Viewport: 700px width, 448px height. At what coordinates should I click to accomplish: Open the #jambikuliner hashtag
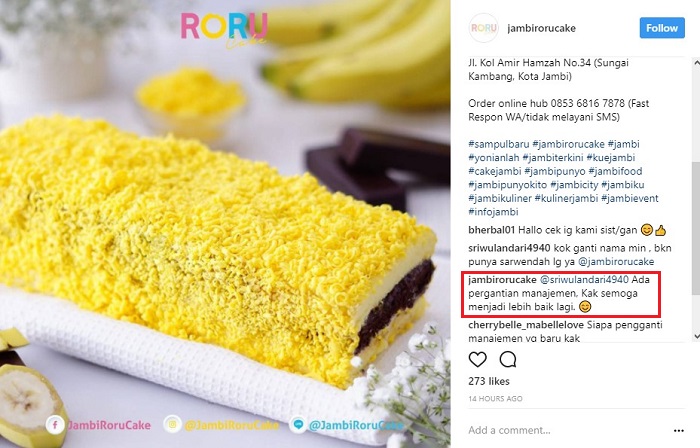click(500, 198)
